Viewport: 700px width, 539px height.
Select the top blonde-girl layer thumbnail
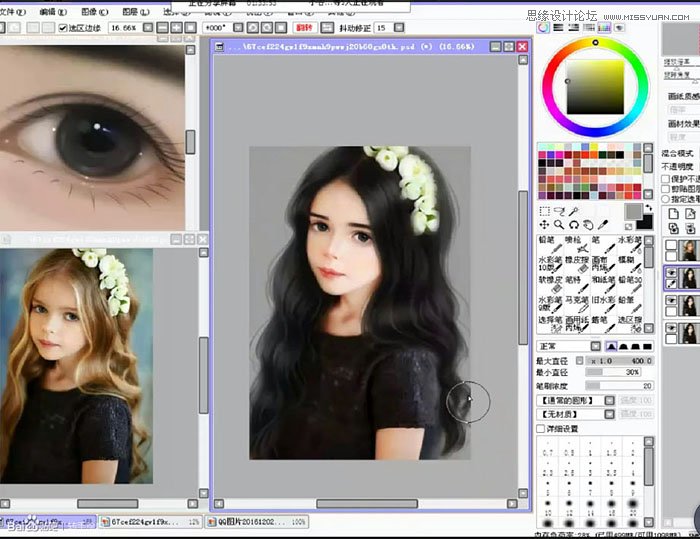coord(689,250)
